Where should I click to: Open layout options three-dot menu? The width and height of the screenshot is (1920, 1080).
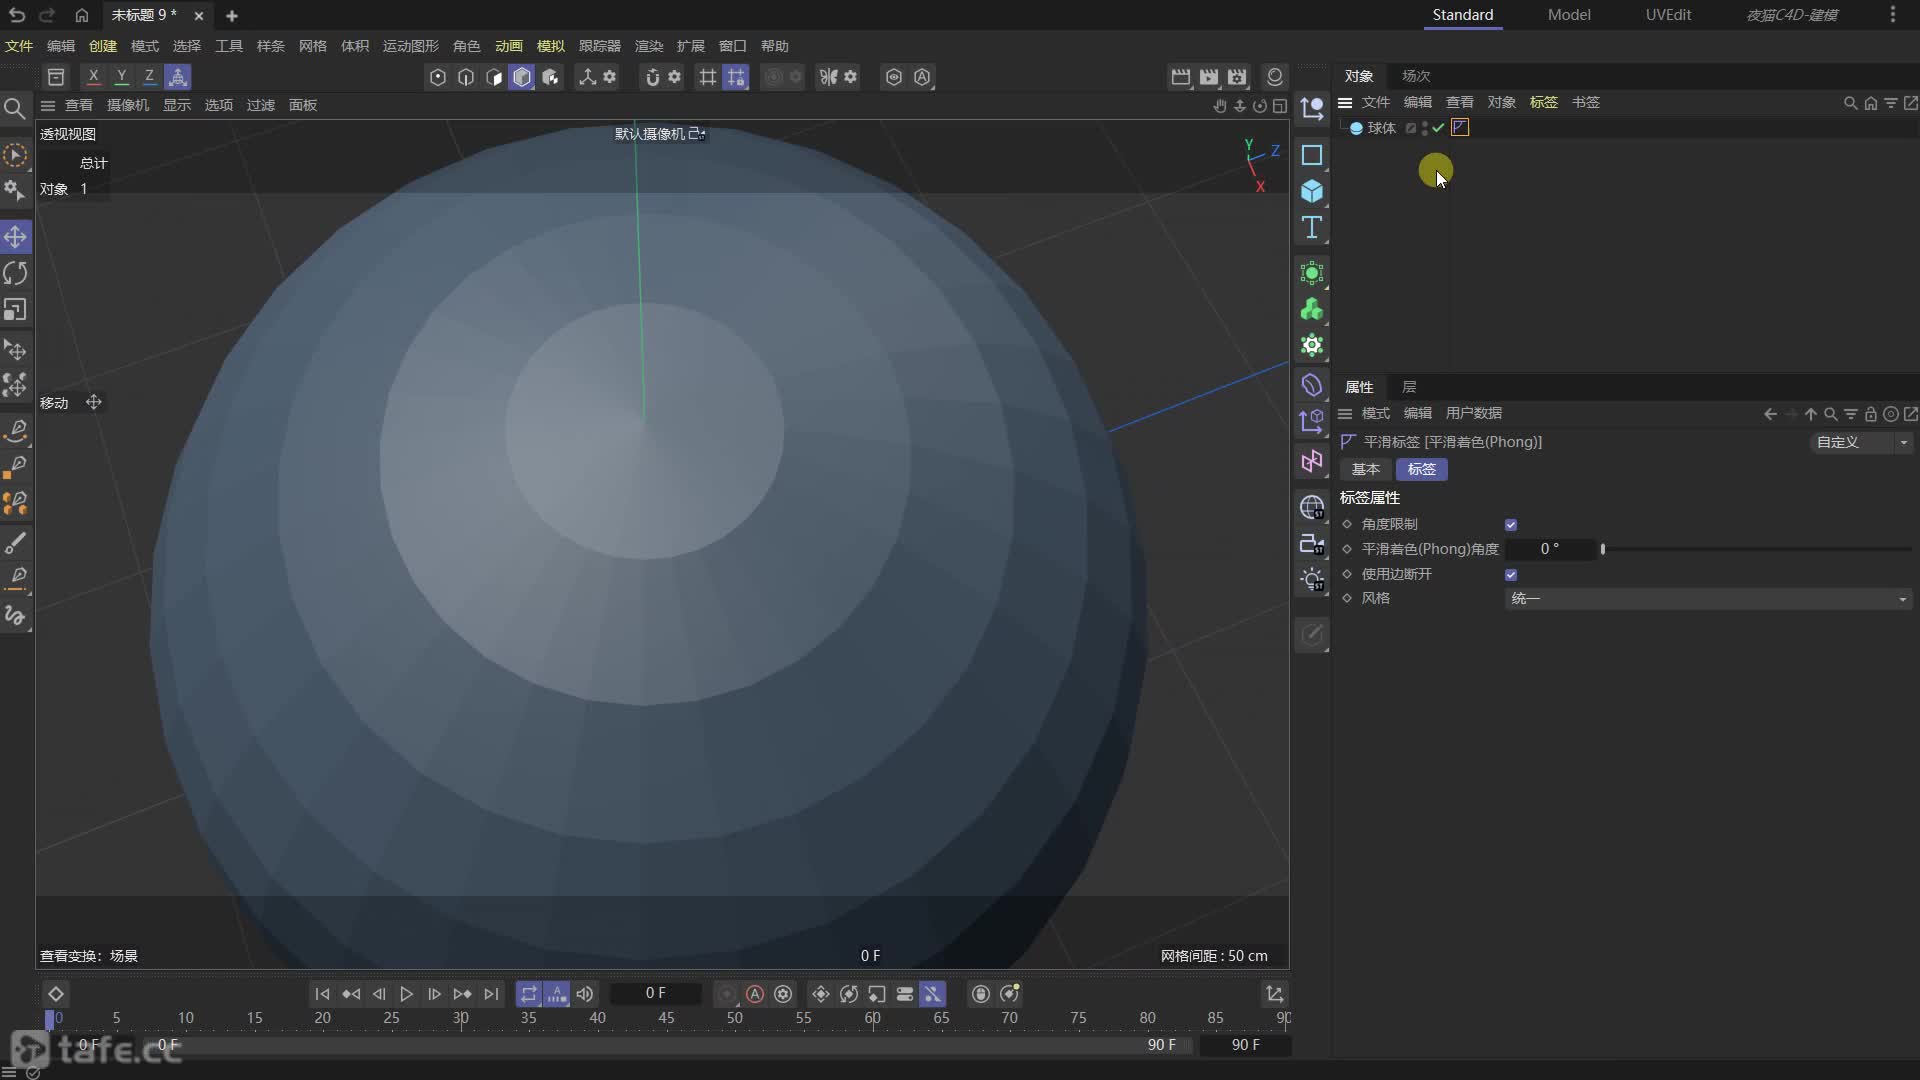[x=1893, y=14]
